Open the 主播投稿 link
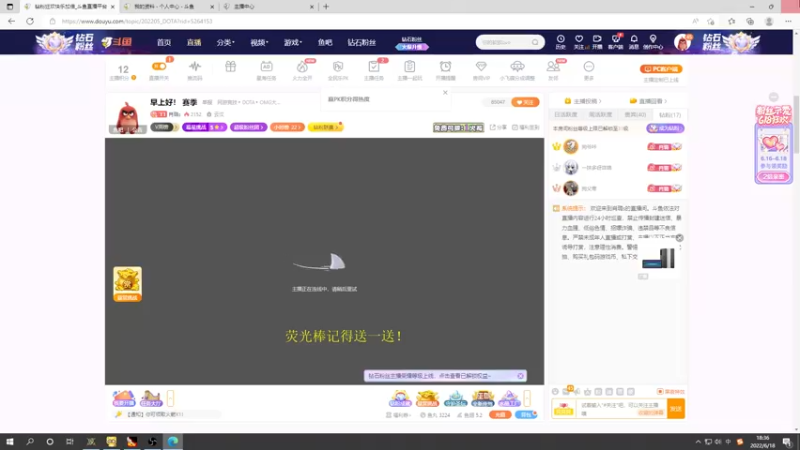The image size is (800, 450). click(583, 101)
